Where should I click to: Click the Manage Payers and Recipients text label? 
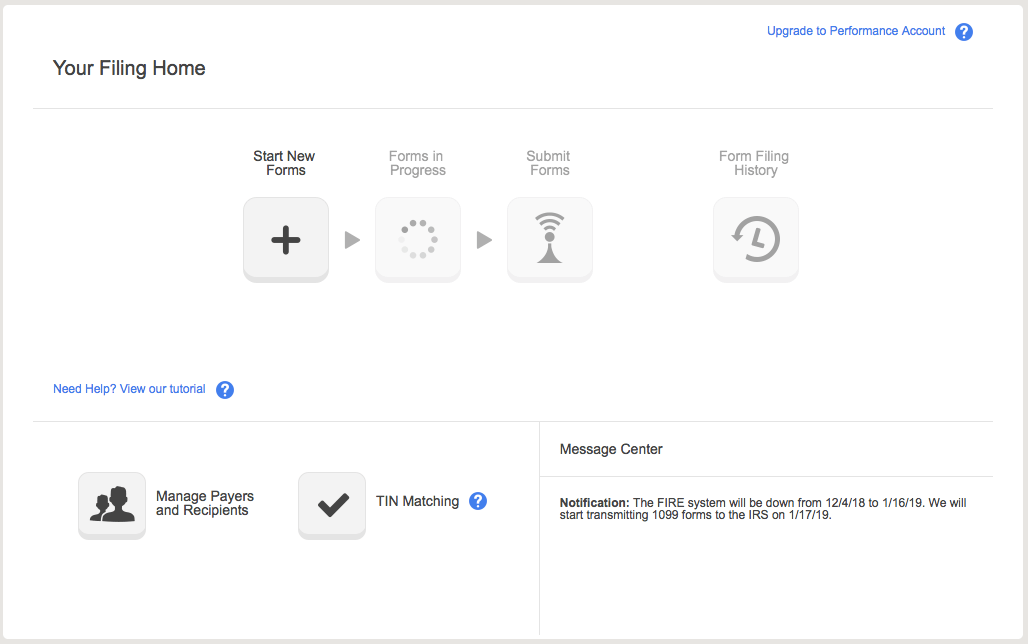coord(205,503)
